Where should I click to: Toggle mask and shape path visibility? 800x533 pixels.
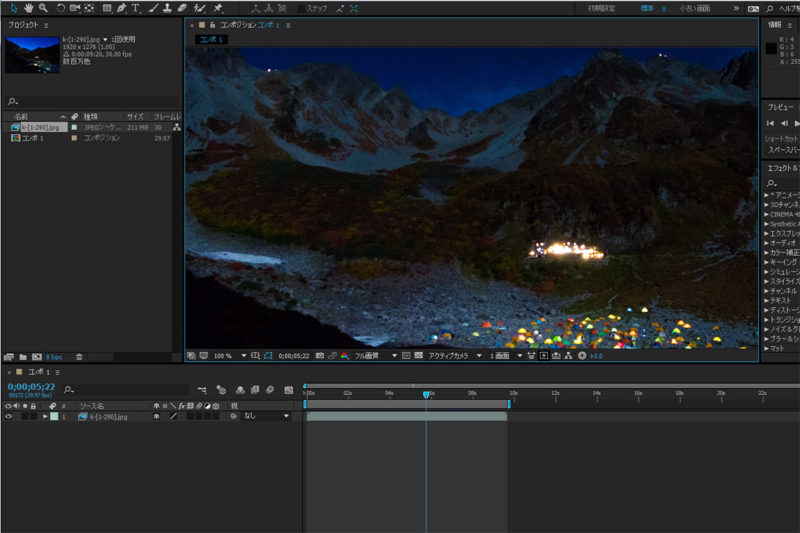coord(268,356)
